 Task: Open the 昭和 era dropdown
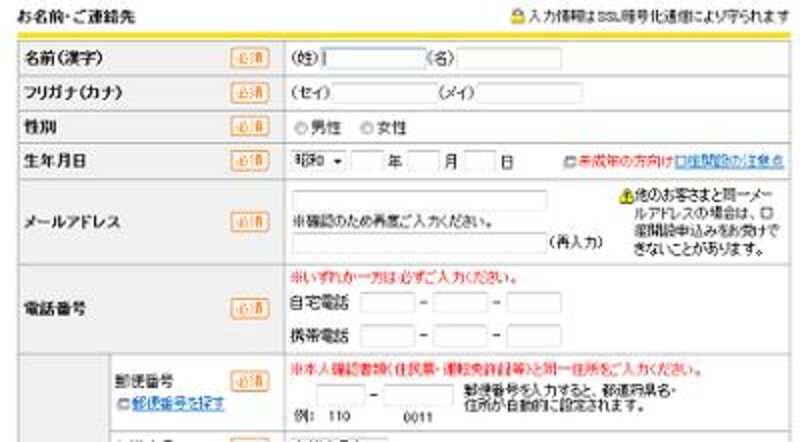318,161
